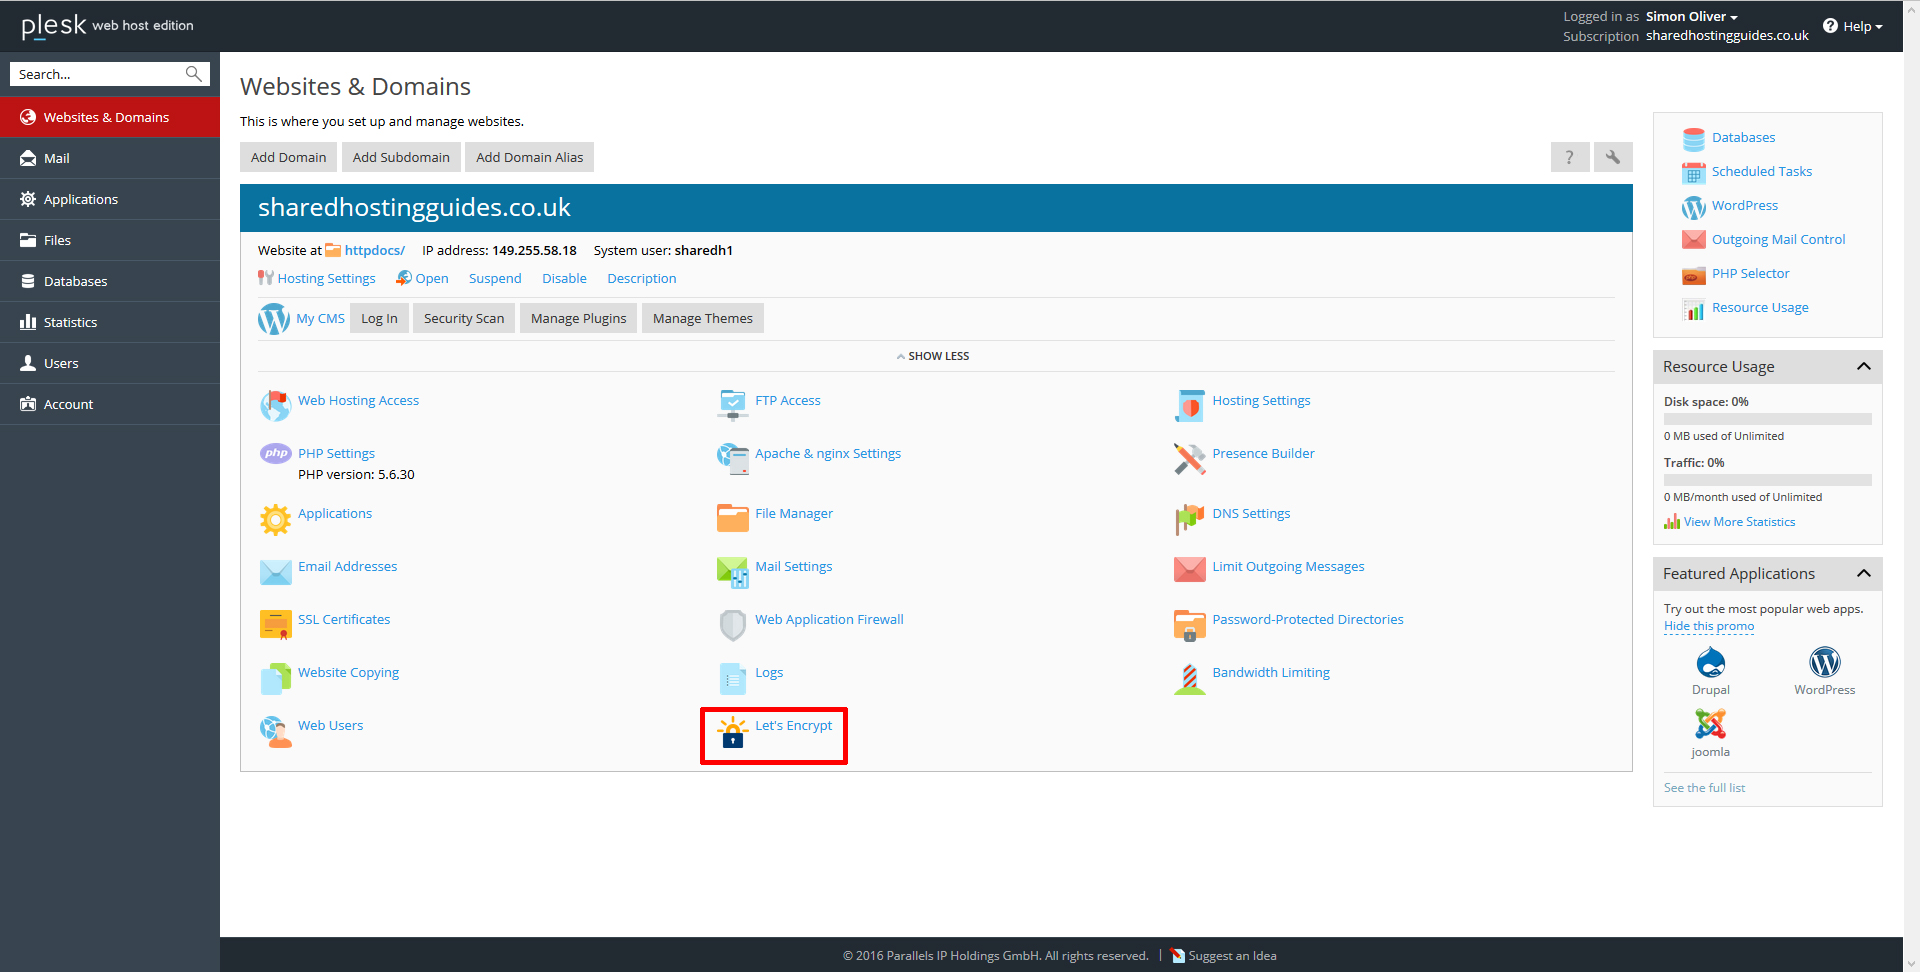The height and width of the screenshot is (972, 1920).
Task: Click the question mark help button
Action: (x=1569, y=157)
